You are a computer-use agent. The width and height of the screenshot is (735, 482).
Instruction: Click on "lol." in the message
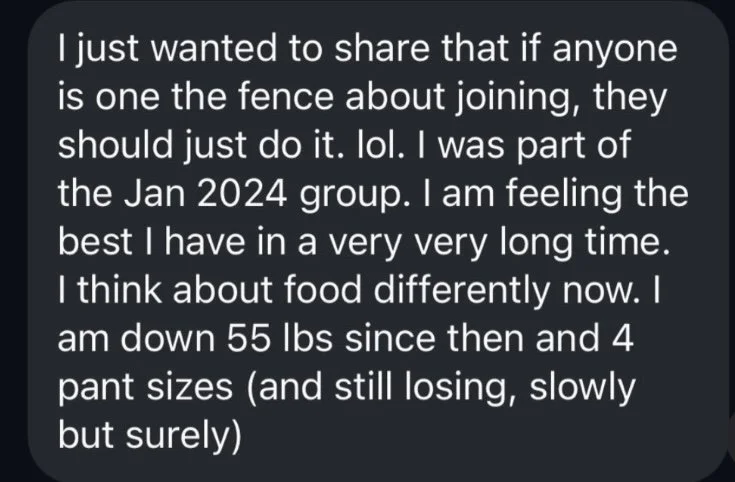click(381, 145)
